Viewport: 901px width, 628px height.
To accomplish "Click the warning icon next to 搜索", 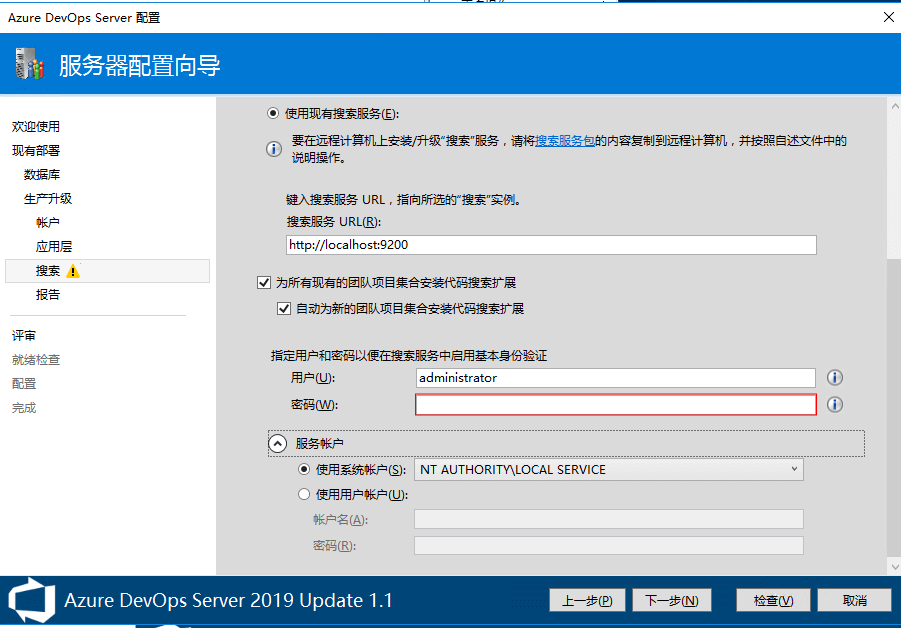I will pyautogui.click(x=73, y=271).
